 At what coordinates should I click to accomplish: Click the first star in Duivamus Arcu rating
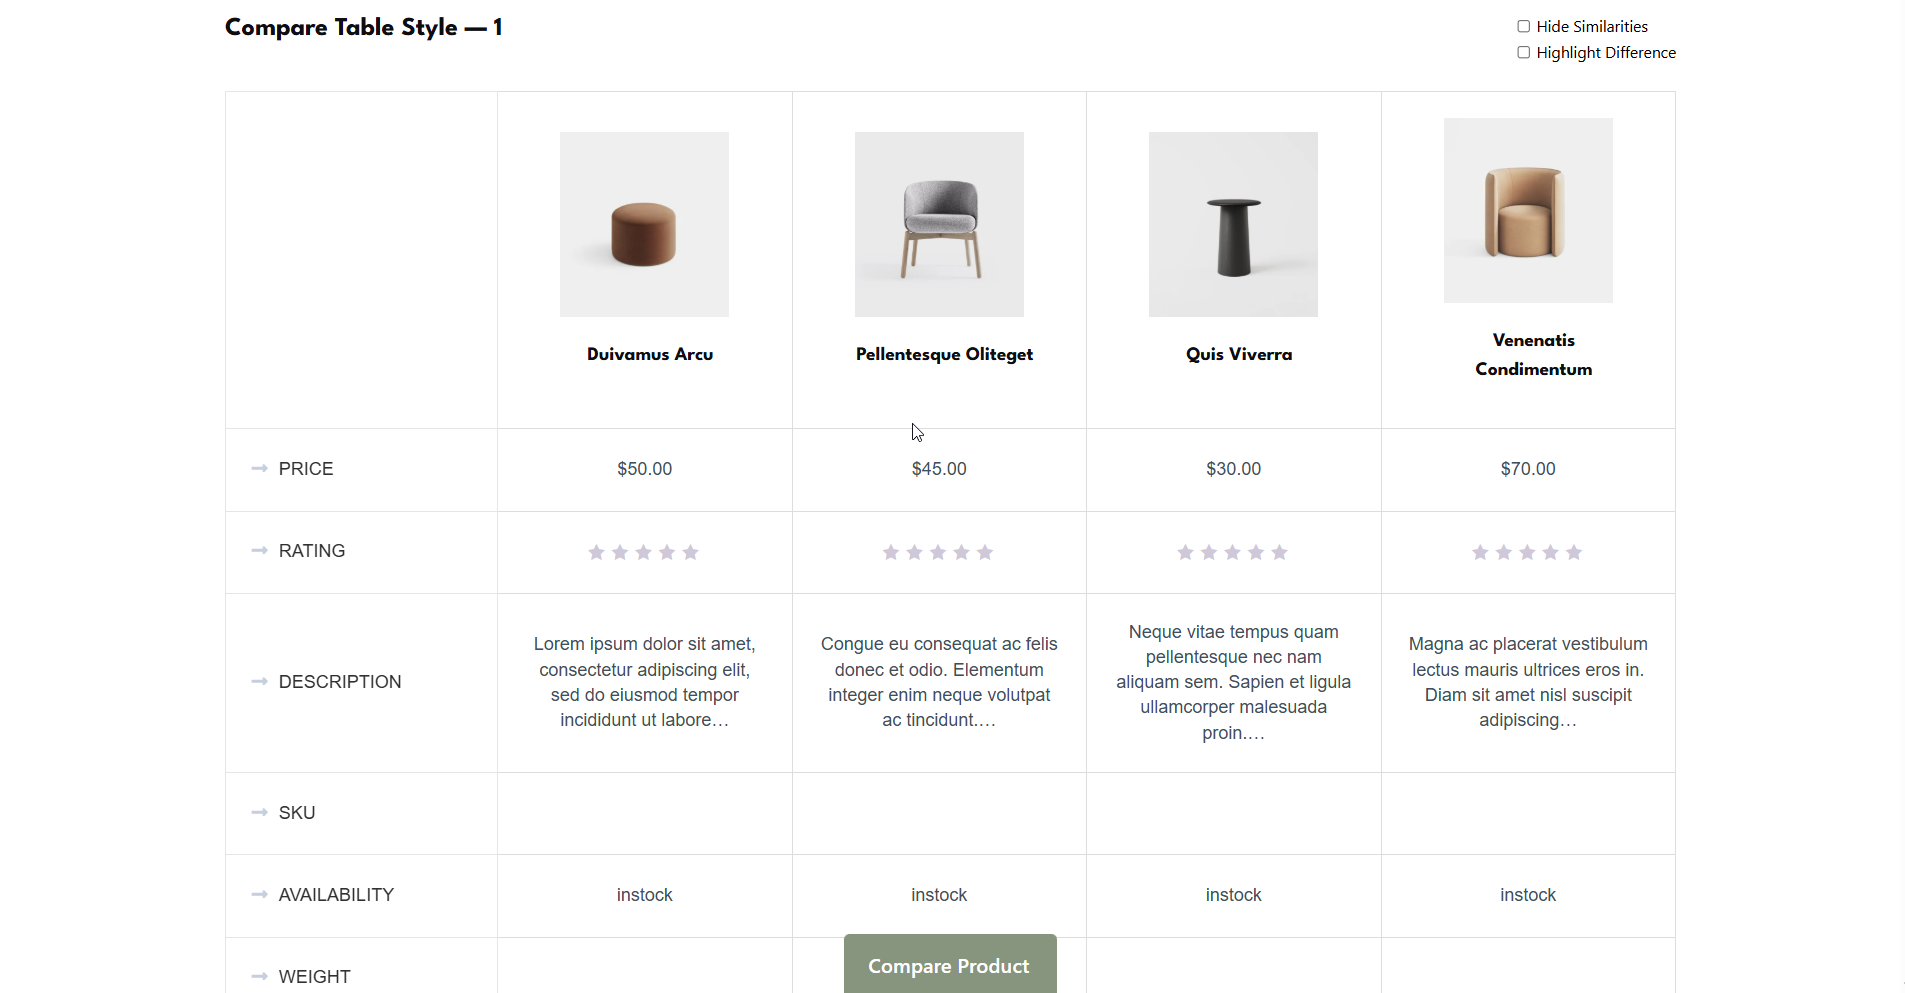(x=596, y=552)
